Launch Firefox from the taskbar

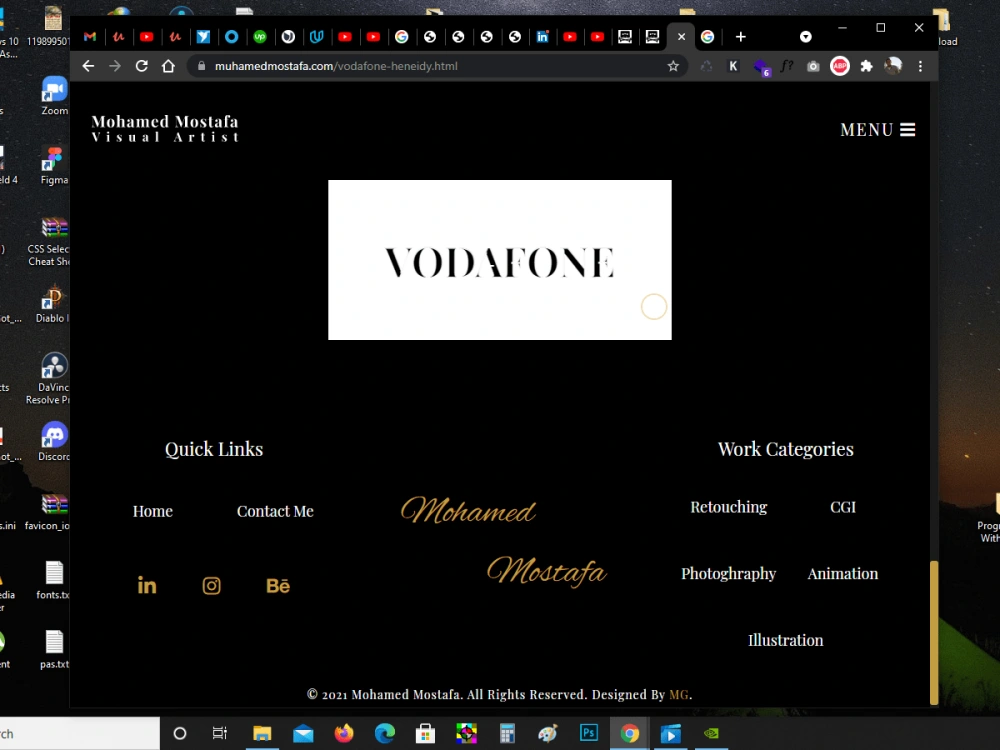344,733
